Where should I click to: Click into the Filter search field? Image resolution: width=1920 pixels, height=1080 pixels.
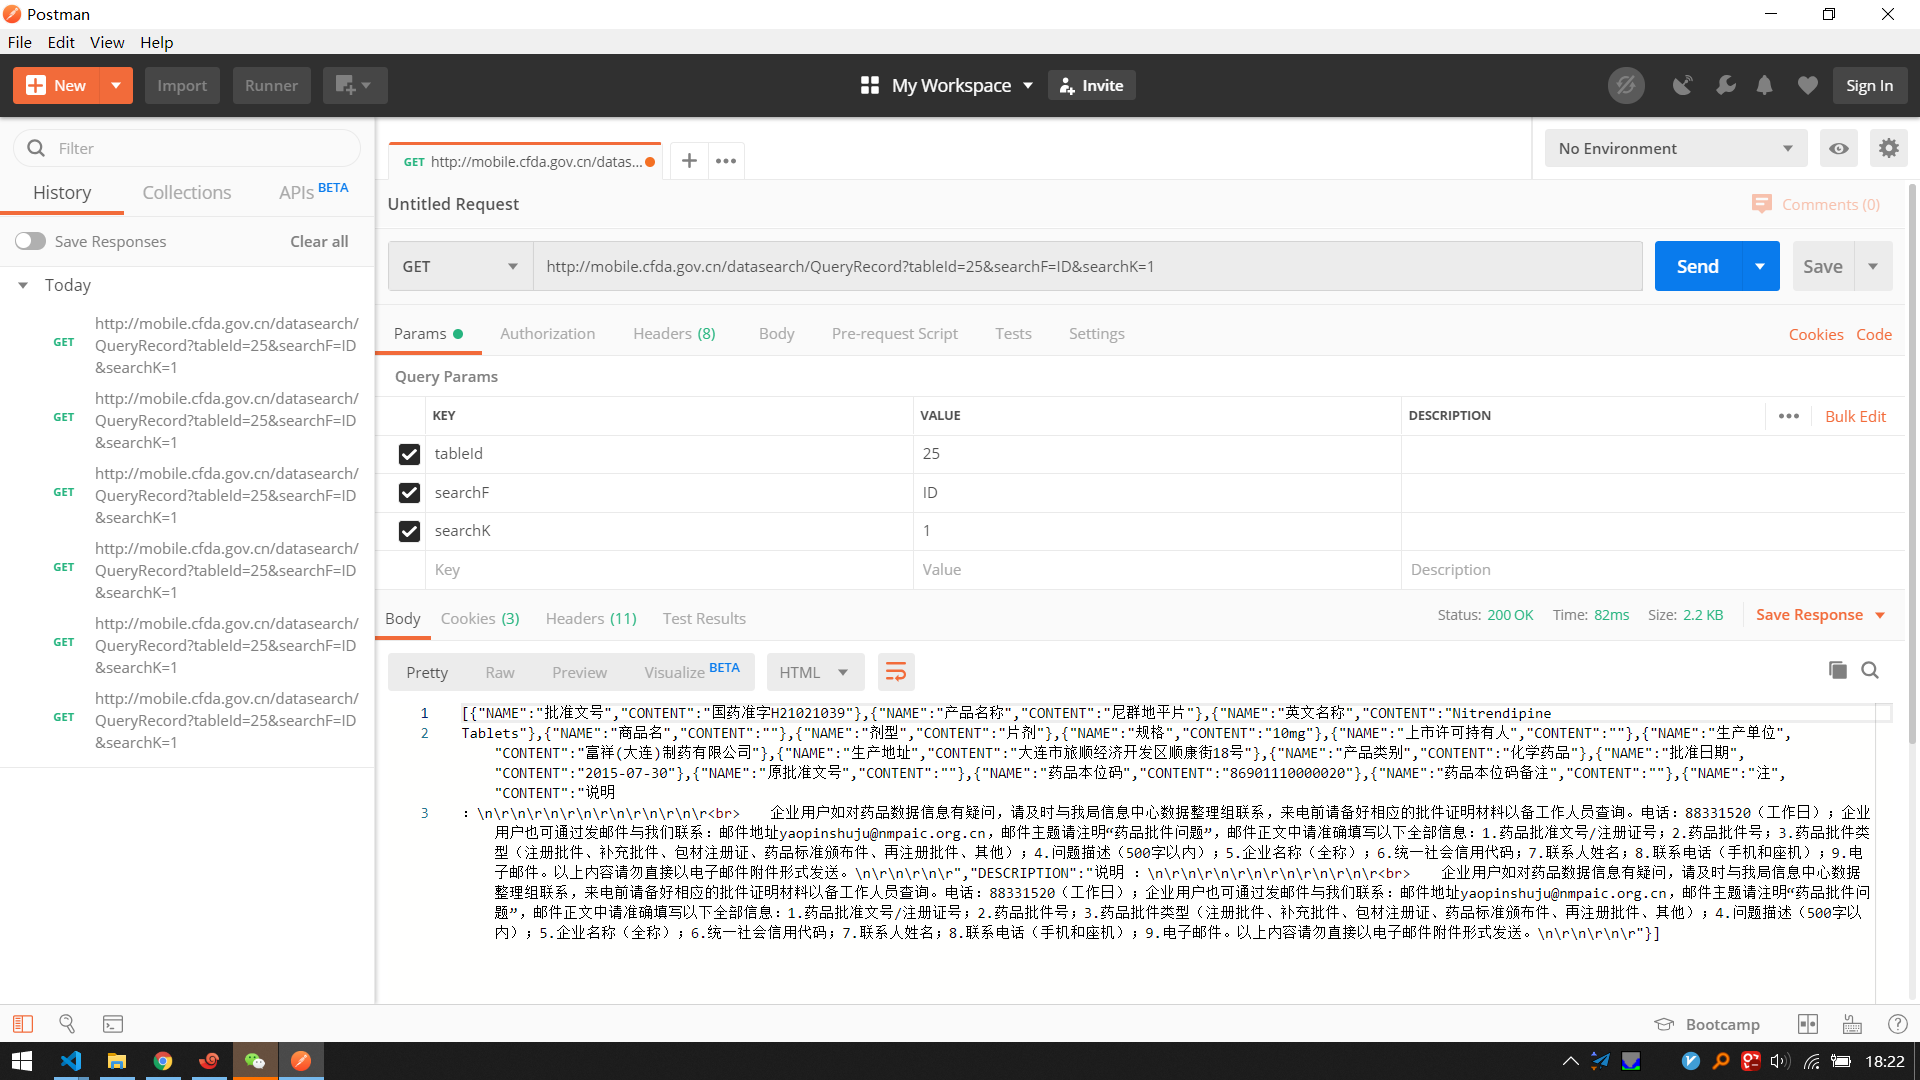(187, 148)
